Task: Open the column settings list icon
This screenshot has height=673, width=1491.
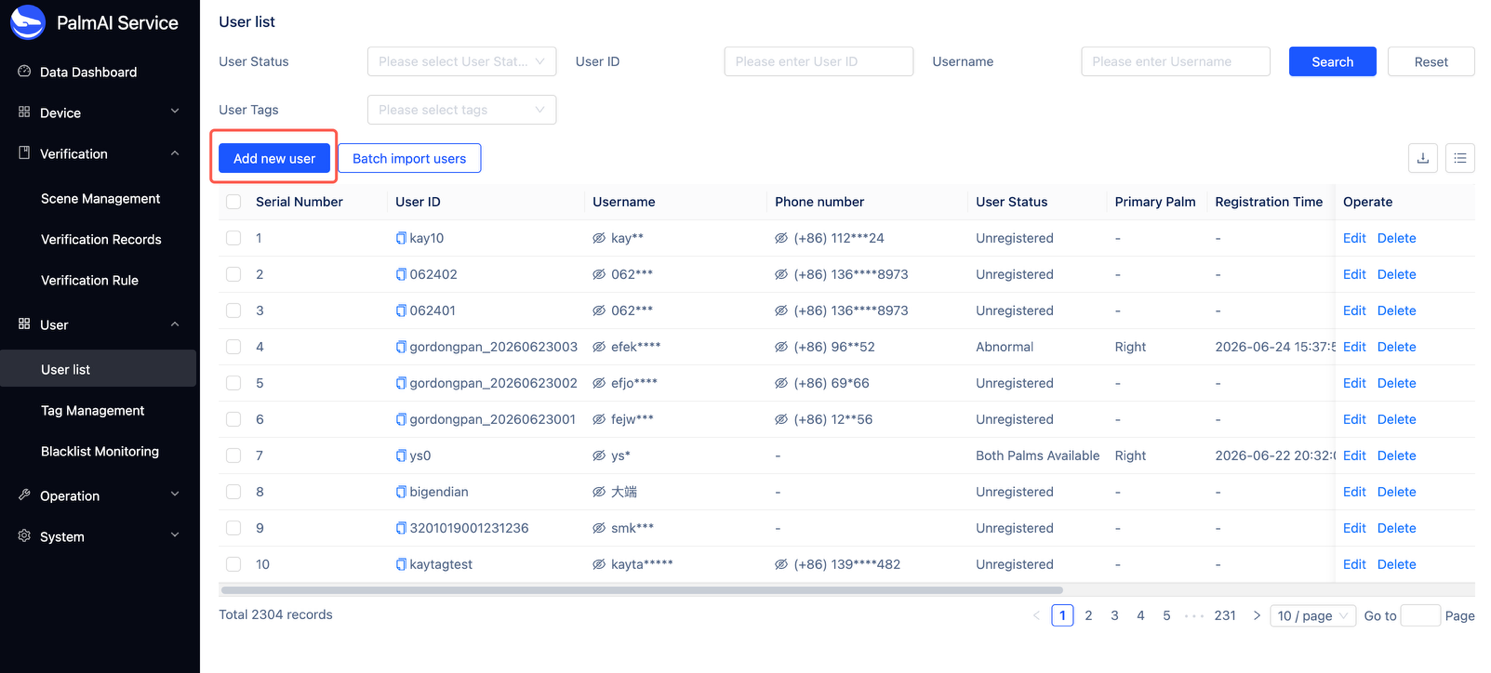Action: [x=1460, y=158]
